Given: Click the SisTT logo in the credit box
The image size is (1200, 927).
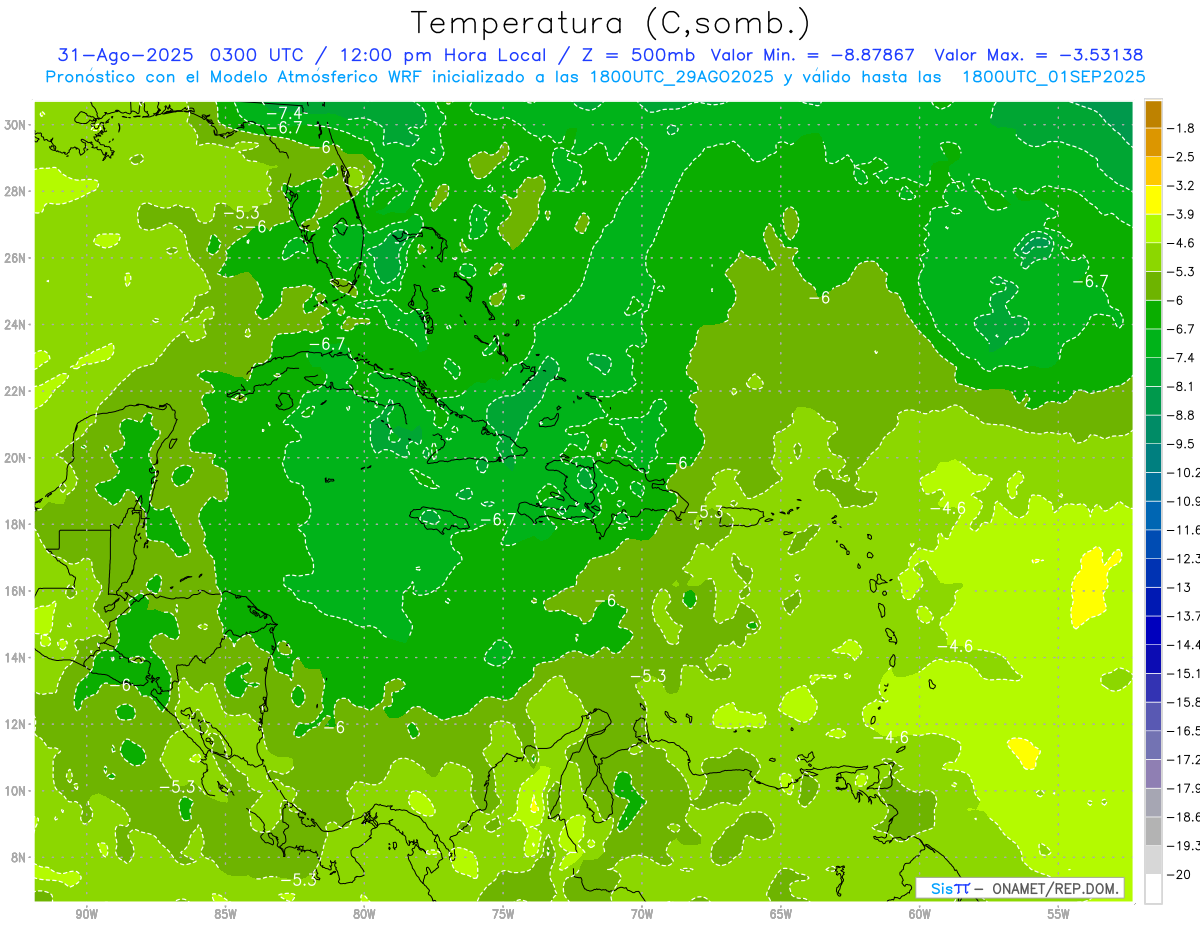Looking at the screenshot, I should click(950, 888).
